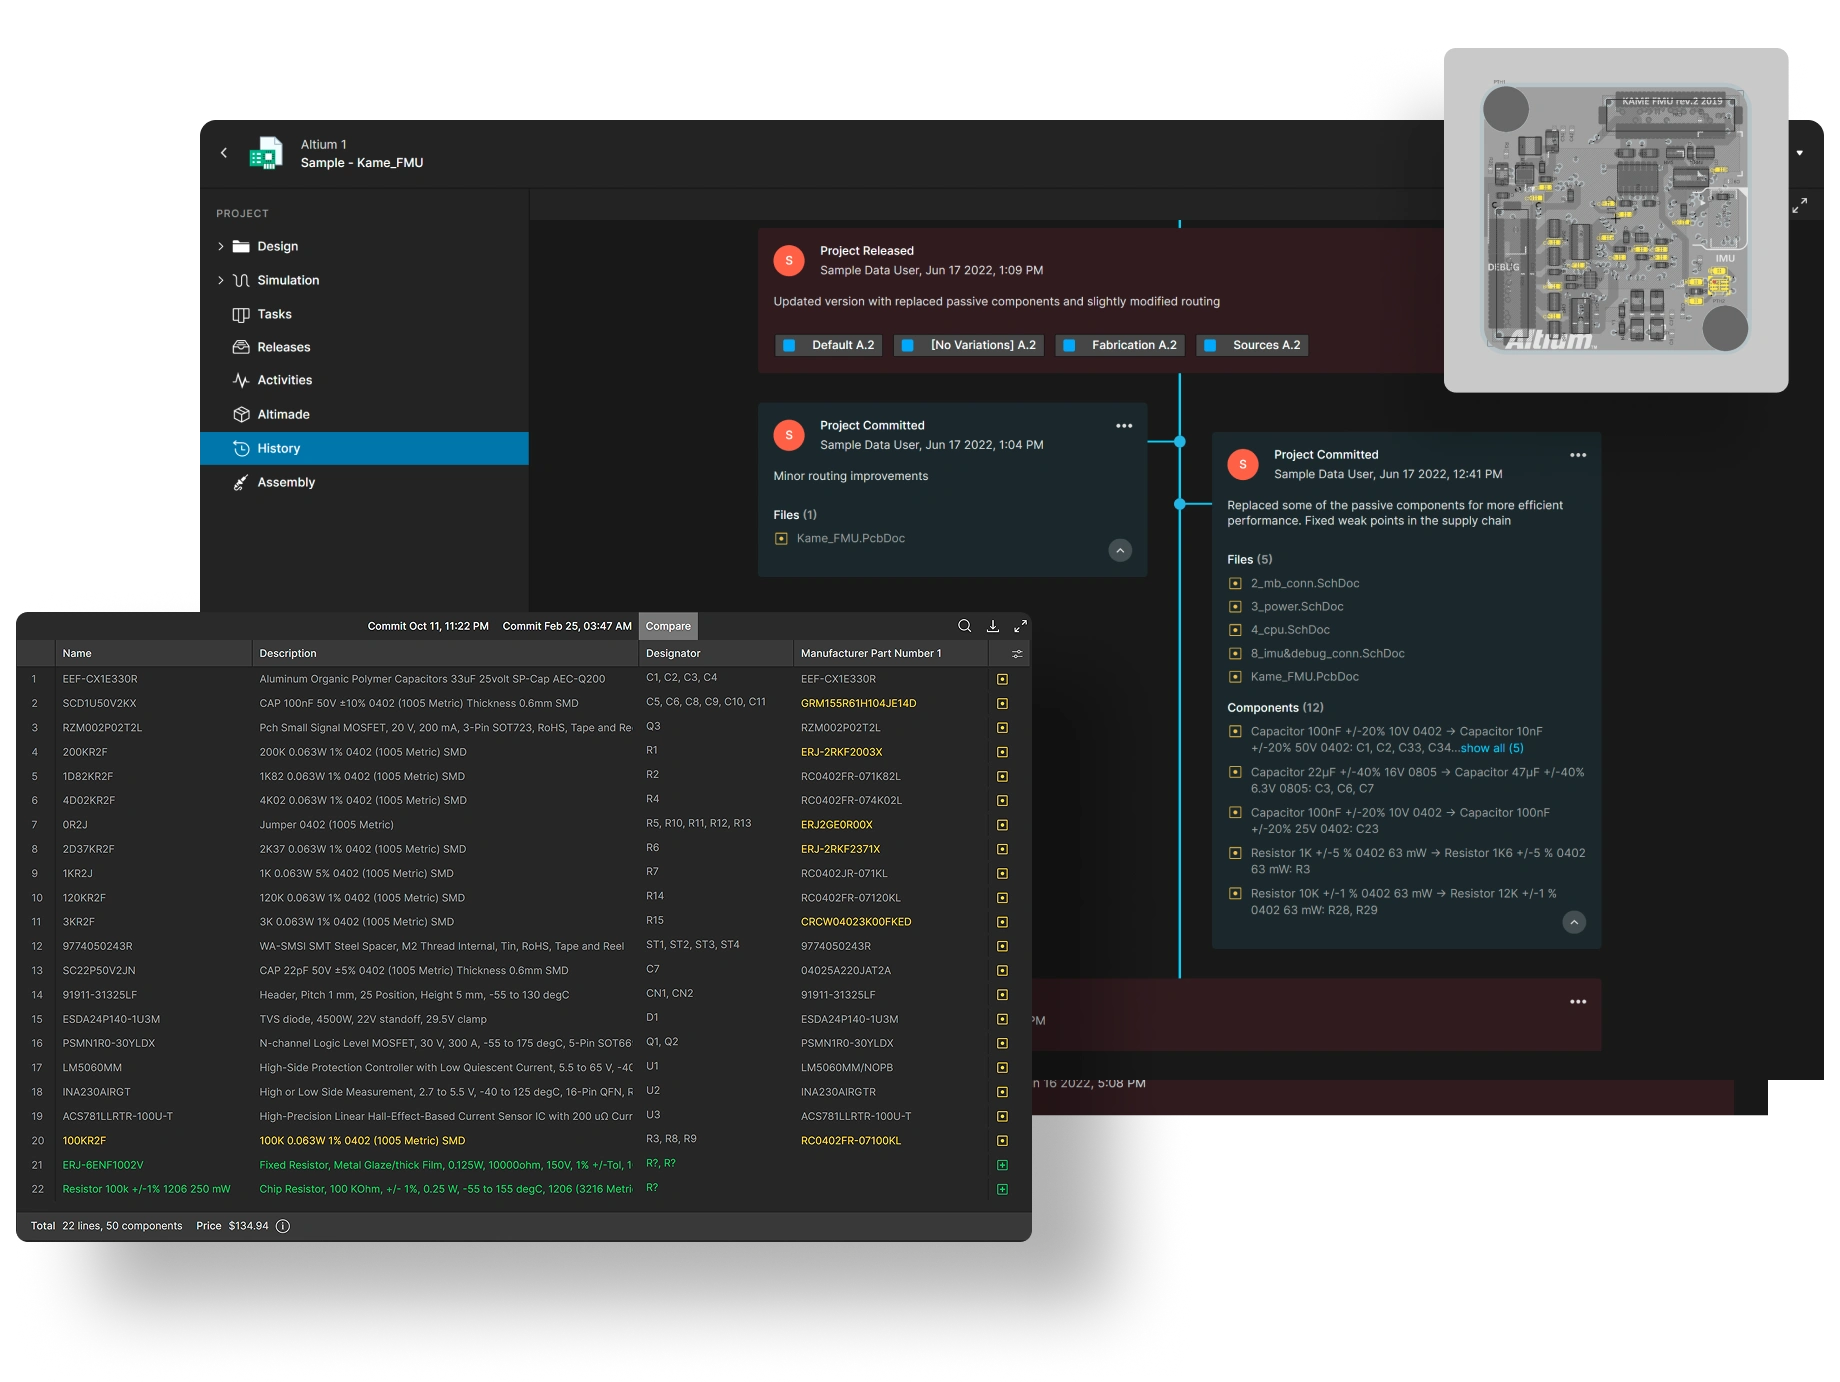Expand the Design folder tree item
This screenshot has width=1840, height=1382.
[x=221, y=247]
